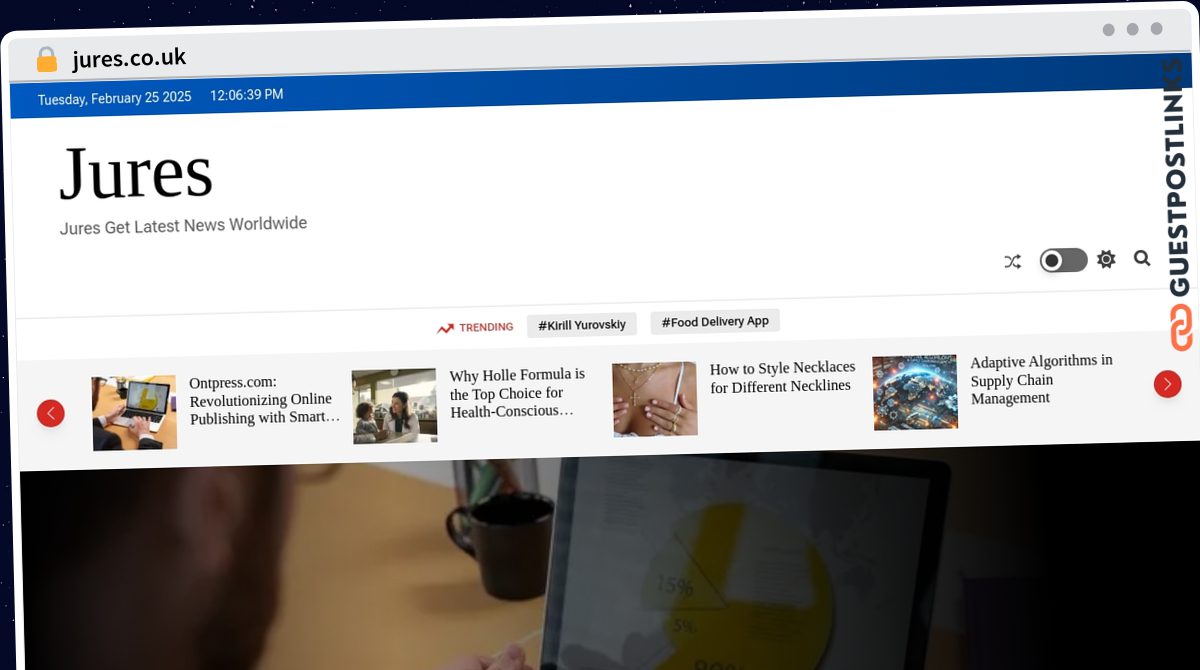Open the #Kirill Yurovskiy trending tag
1200x670 pixels.
(582, 325)
